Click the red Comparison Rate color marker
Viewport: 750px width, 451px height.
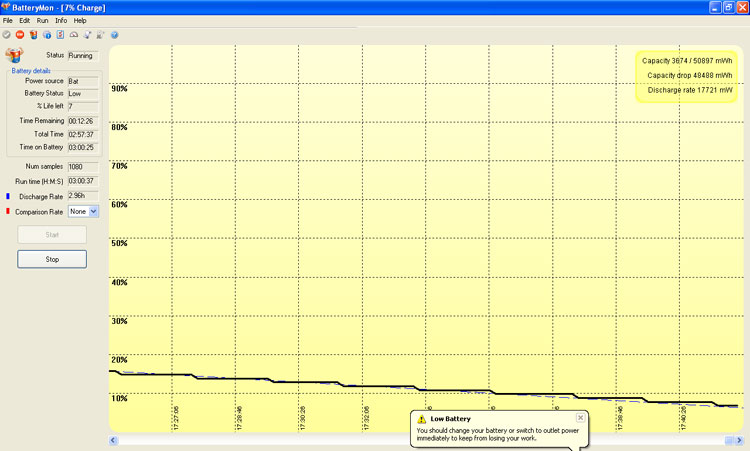point(8,211)
